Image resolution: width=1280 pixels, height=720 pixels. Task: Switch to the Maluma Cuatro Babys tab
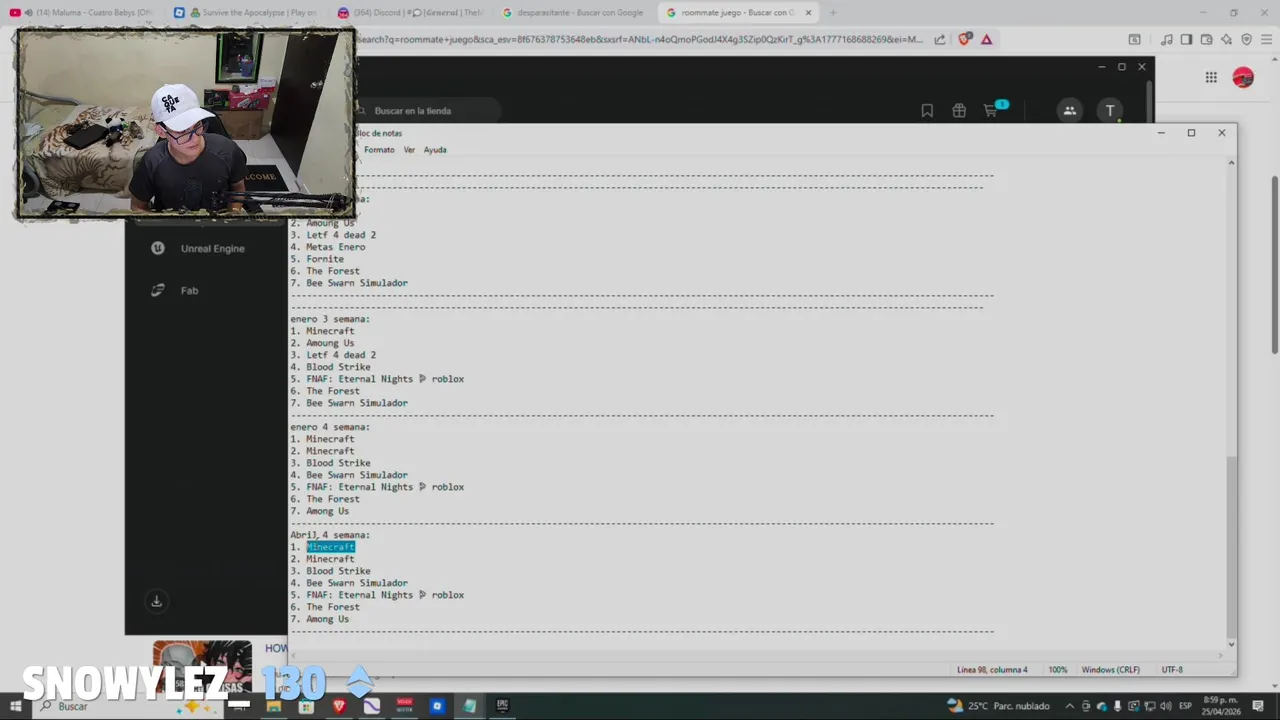coord(83,13)
